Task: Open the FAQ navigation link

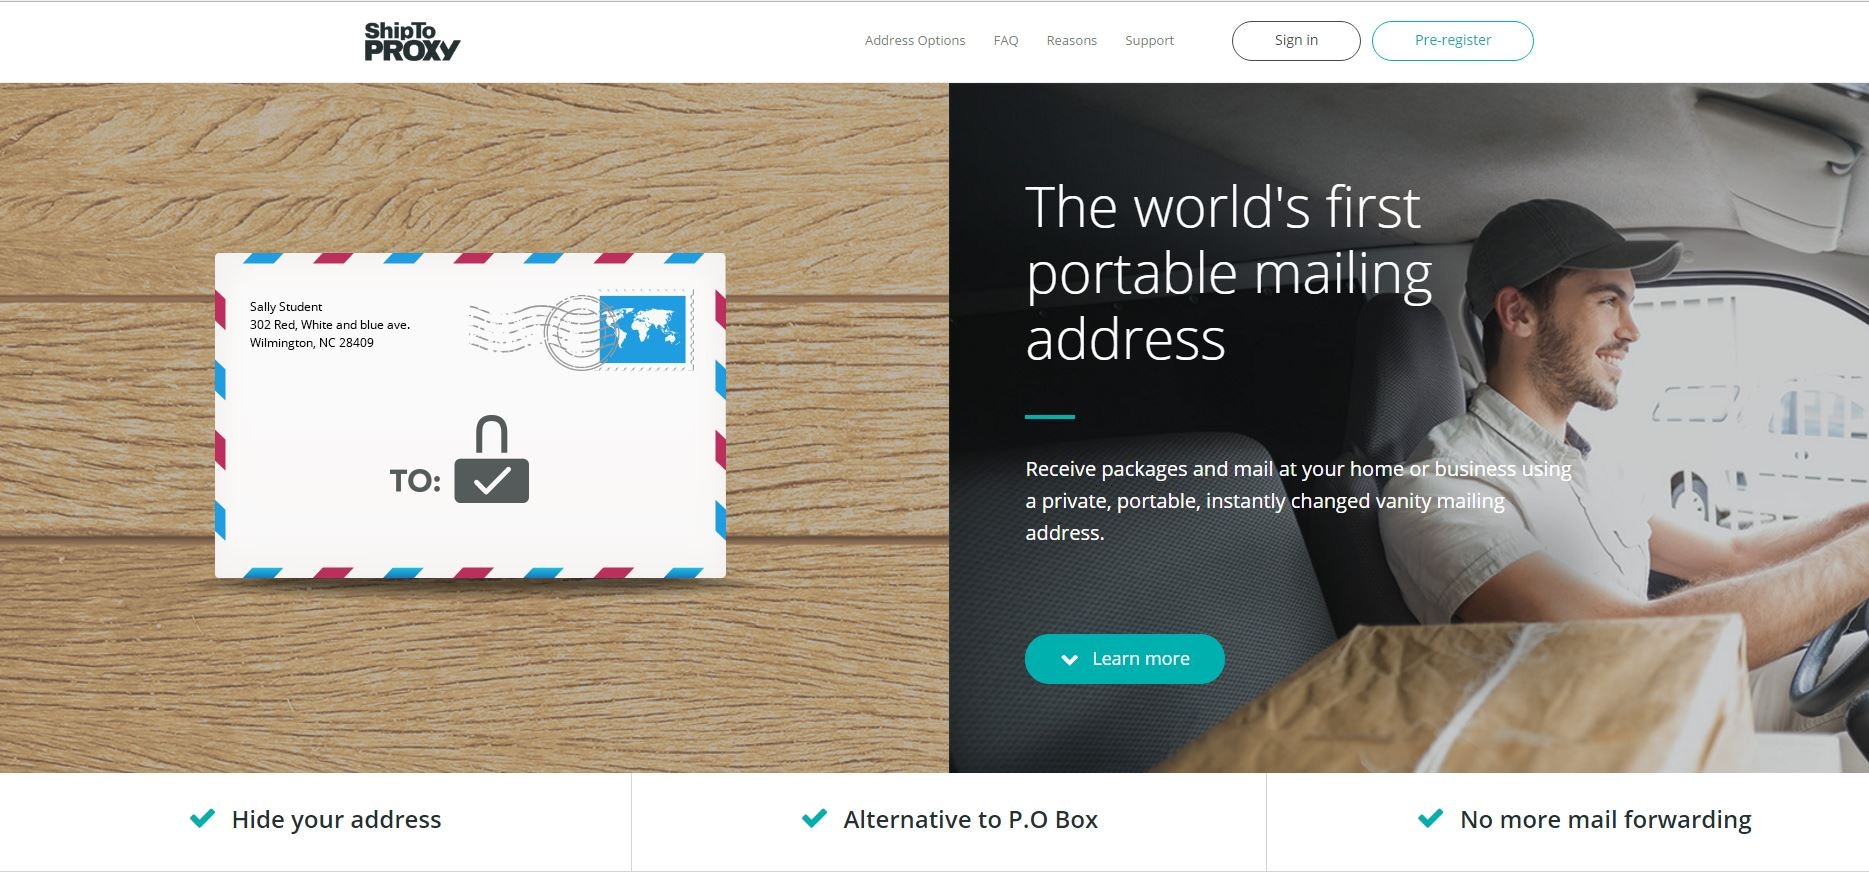Action: pyautogui.click(x=1006, y=41)
